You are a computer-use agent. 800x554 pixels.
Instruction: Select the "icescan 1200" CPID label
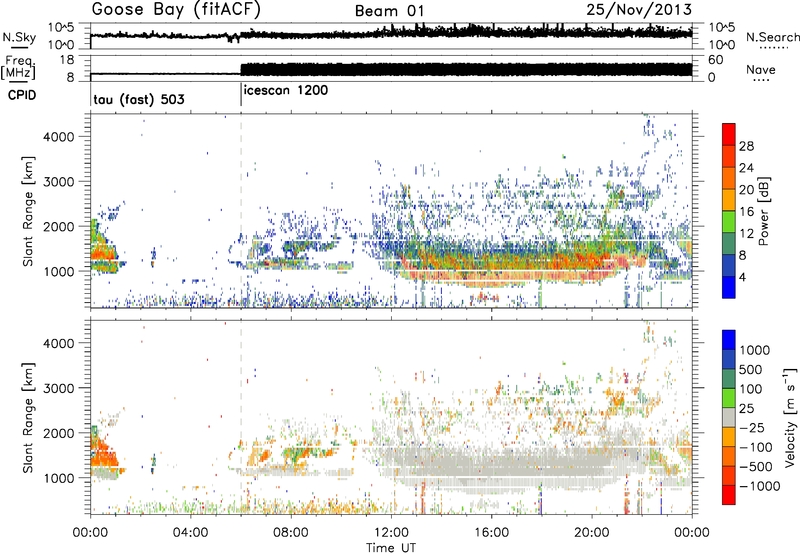click(286, 91)
